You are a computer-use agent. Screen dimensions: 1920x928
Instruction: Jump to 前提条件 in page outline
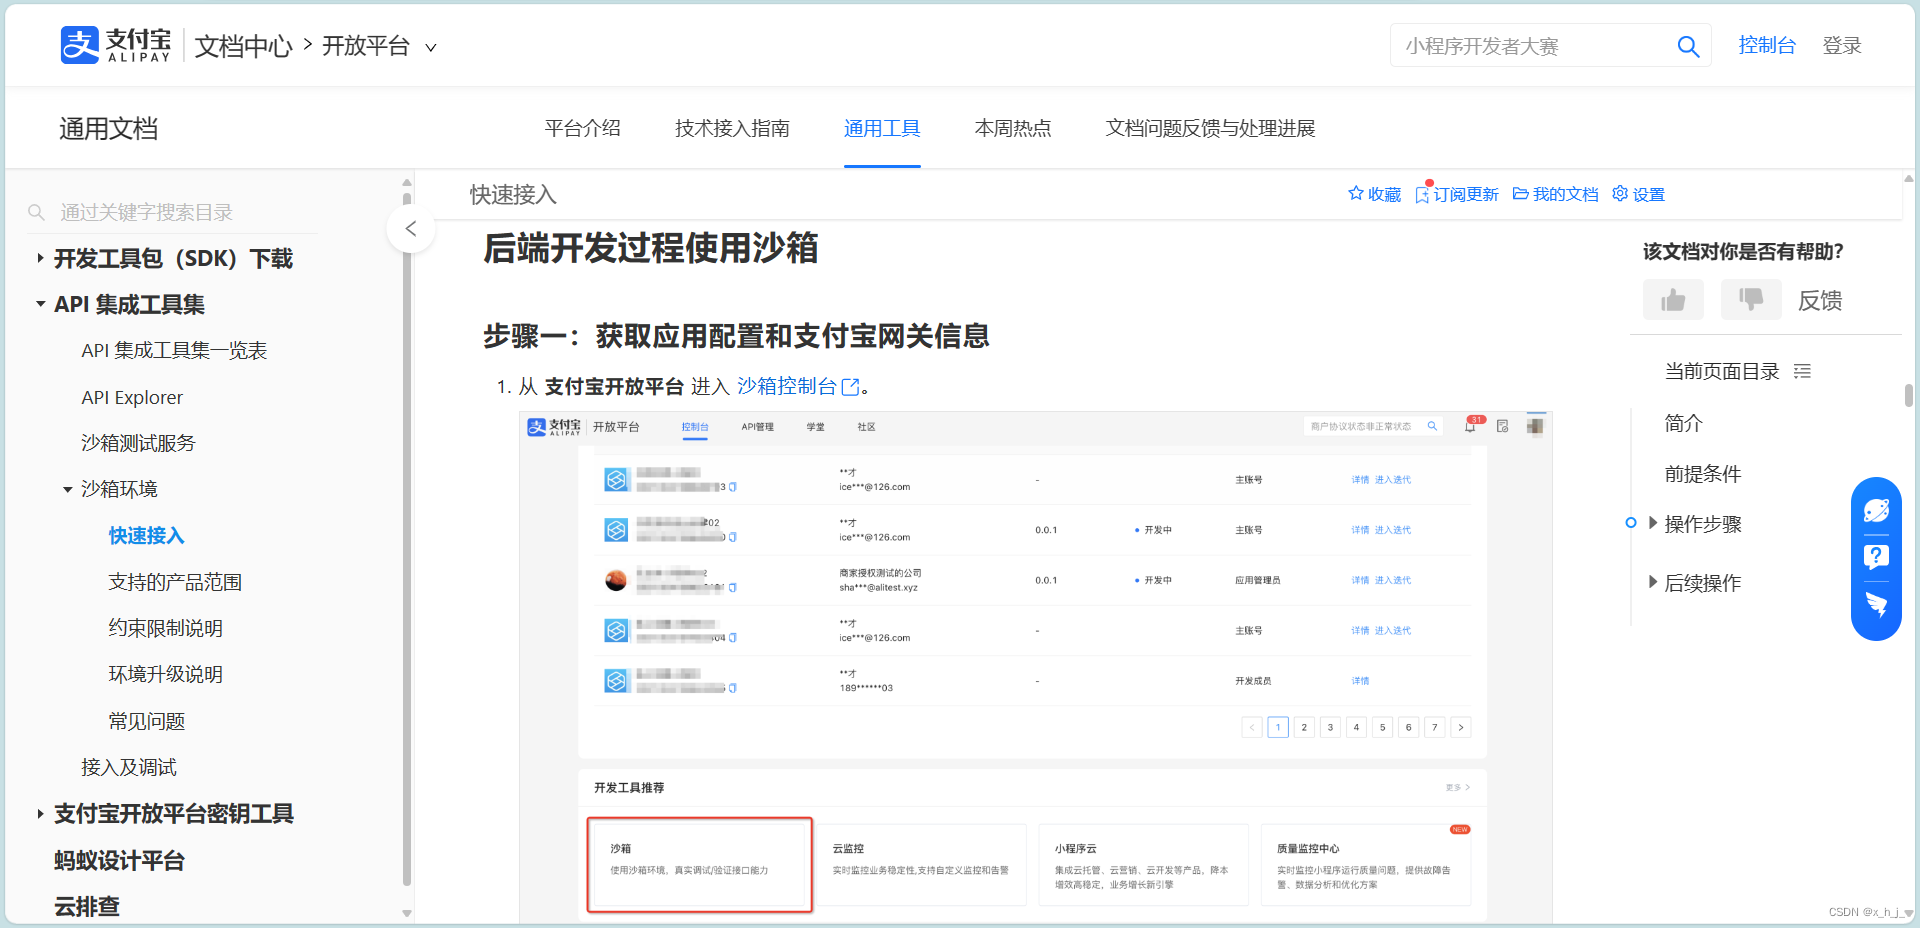tap(1703, 474)
